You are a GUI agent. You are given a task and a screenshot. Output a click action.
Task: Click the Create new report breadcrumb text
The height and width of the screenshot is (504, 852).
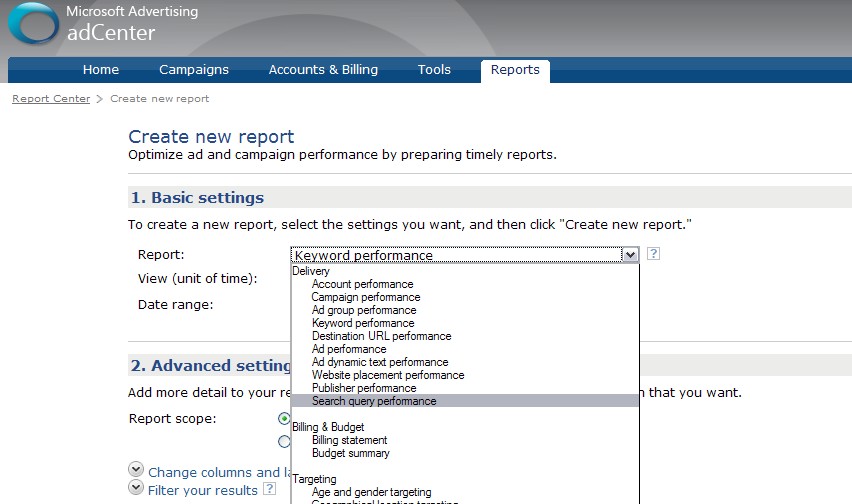click(160, 98)
